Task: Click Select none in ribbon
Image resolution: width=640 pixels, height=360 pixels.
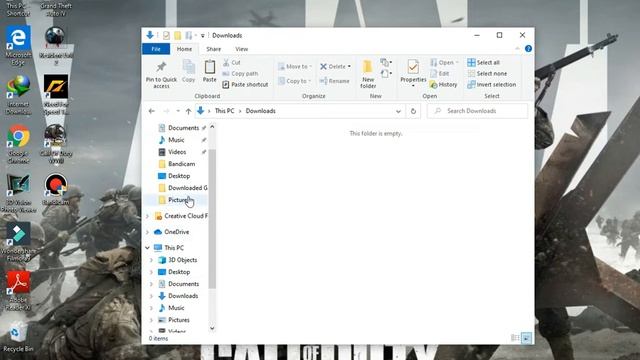Action: click(x=487, y=73)
